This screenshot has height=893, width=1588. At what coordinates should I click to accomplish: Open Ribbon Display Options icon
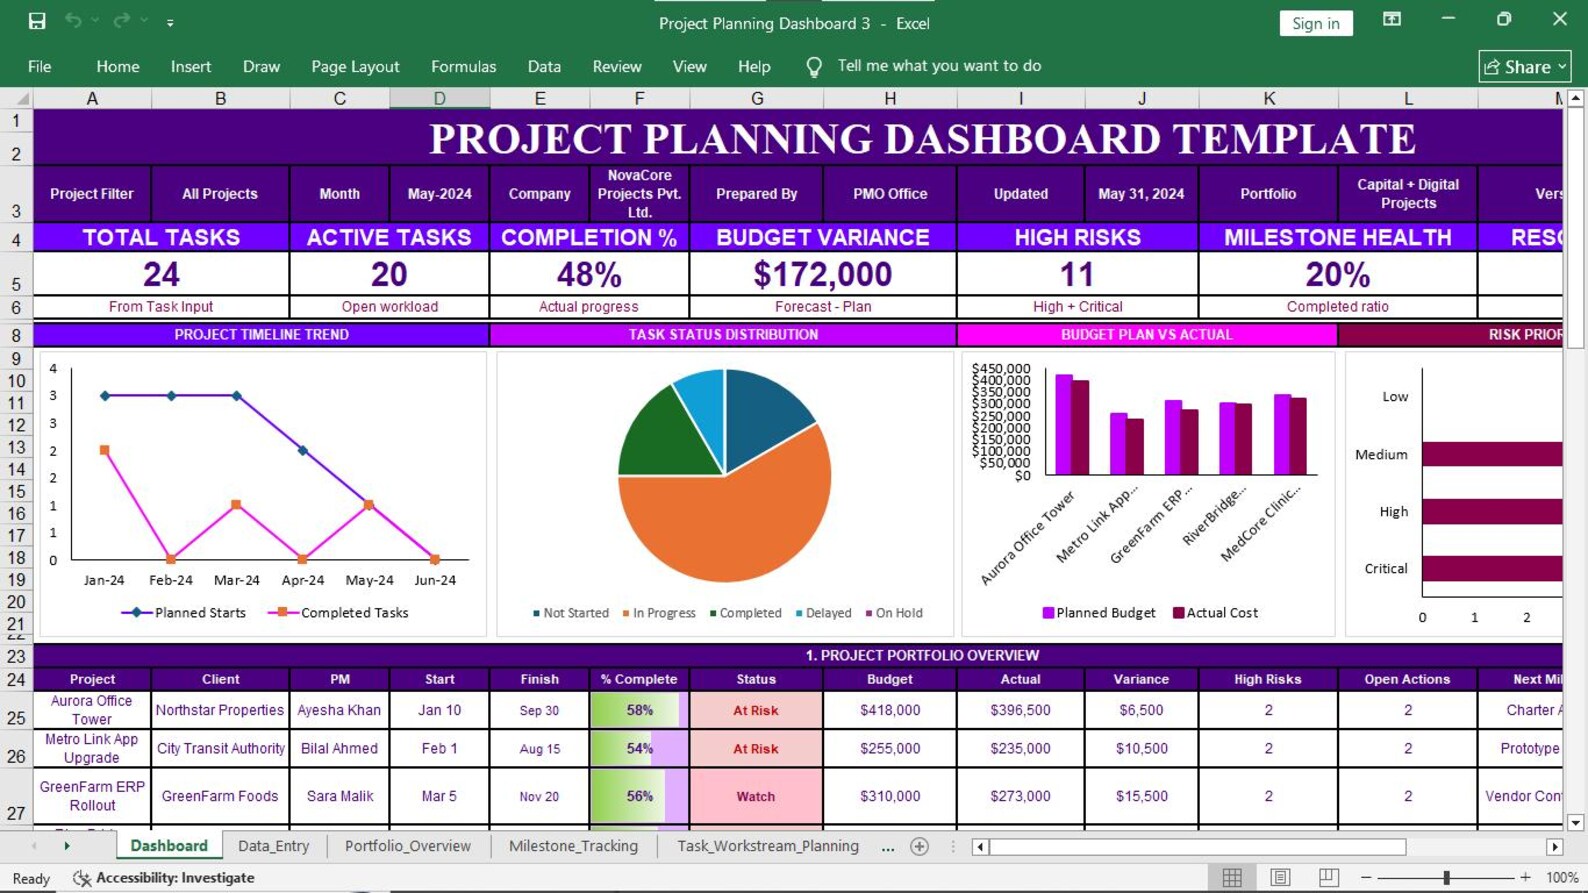[1391, 20]
